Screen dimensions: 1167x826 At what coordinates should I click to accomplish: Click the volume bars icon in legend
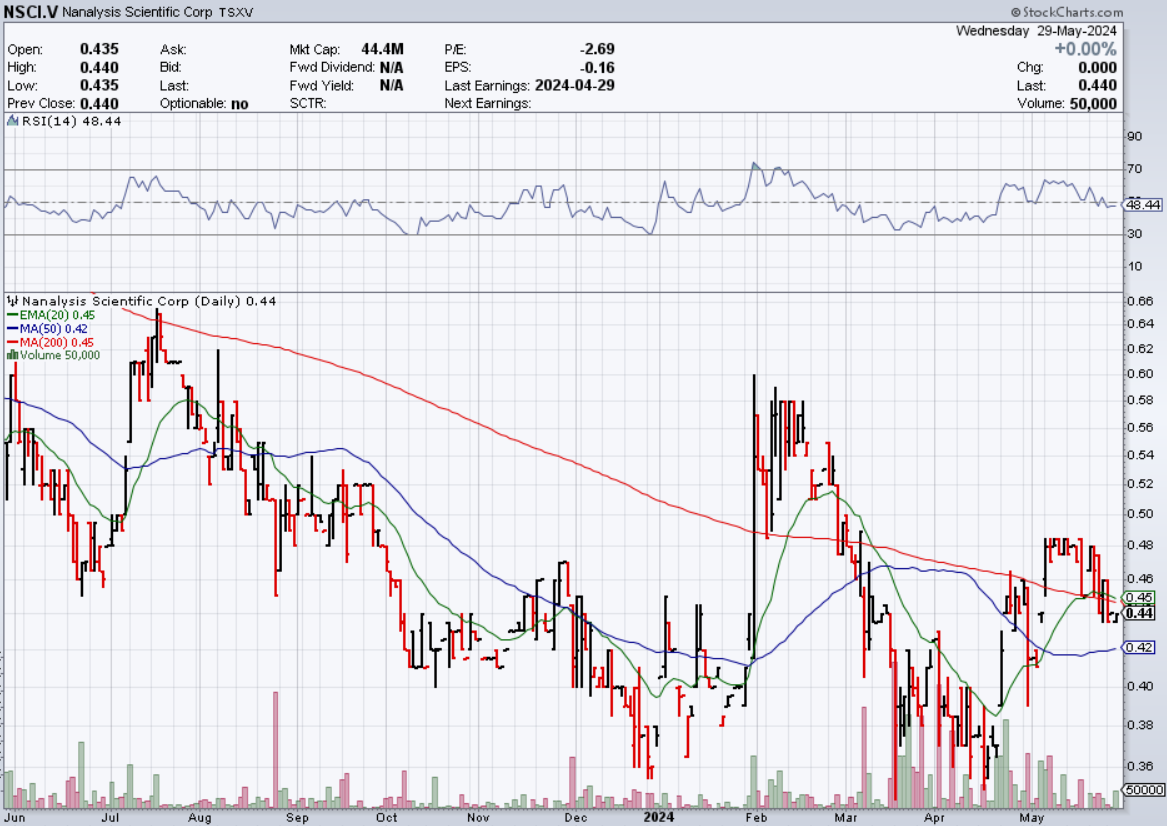(13, 355)
